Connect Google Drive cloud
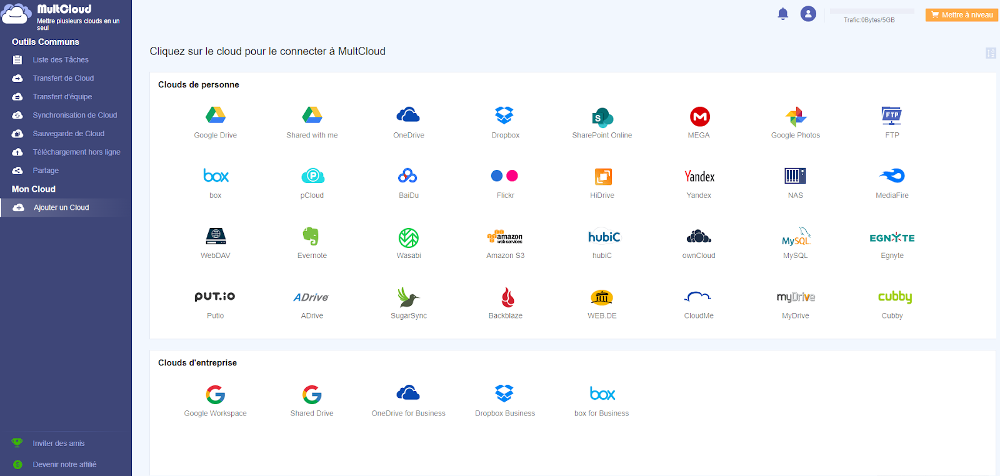The height and width of the screenshot is (476, 1000). point(215,123)
